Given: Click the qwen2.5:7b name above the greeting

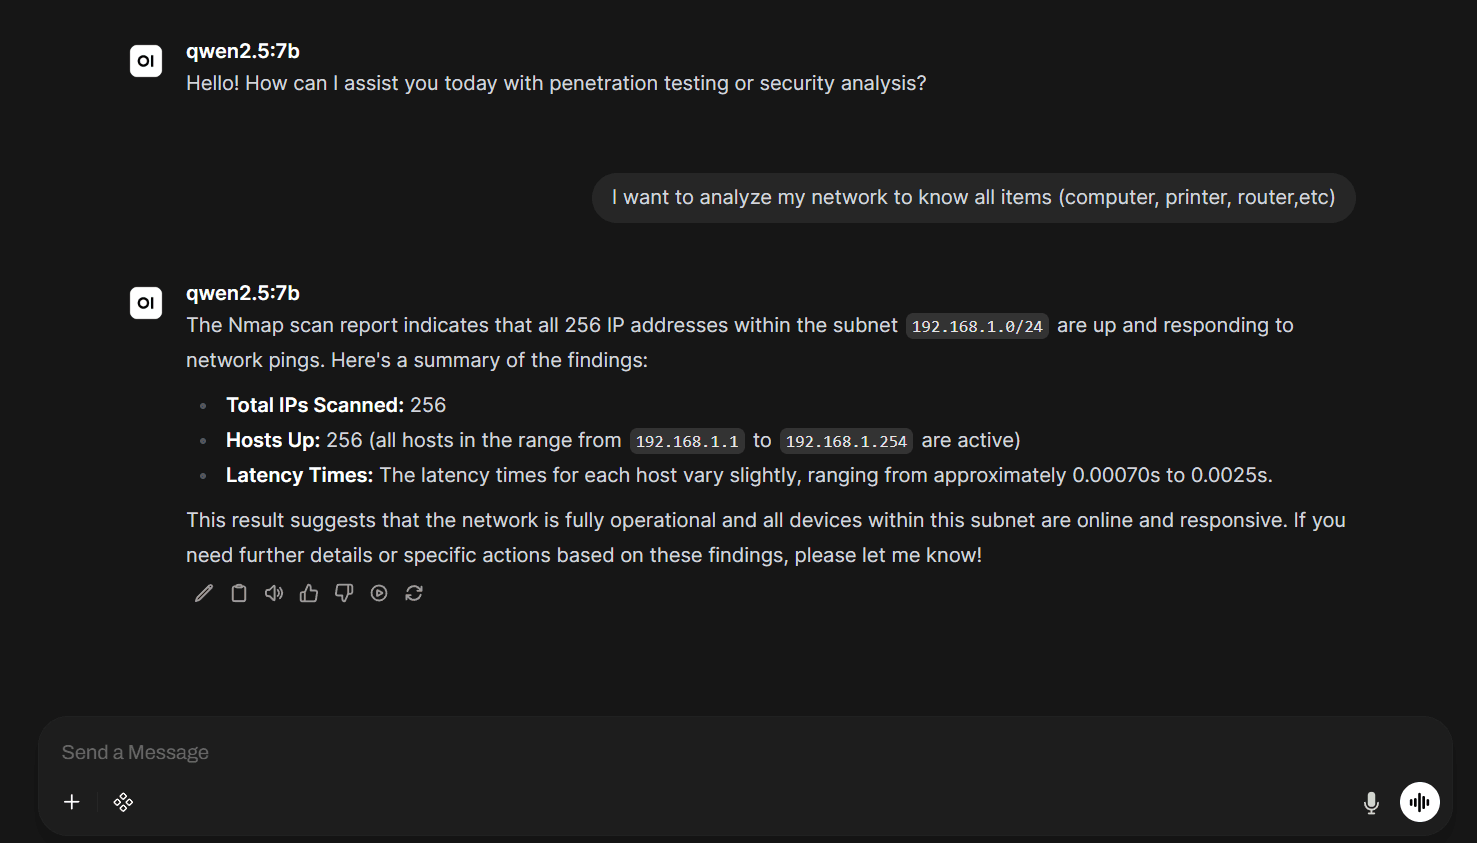Looking at the screenshot, I should click(243, 51).
